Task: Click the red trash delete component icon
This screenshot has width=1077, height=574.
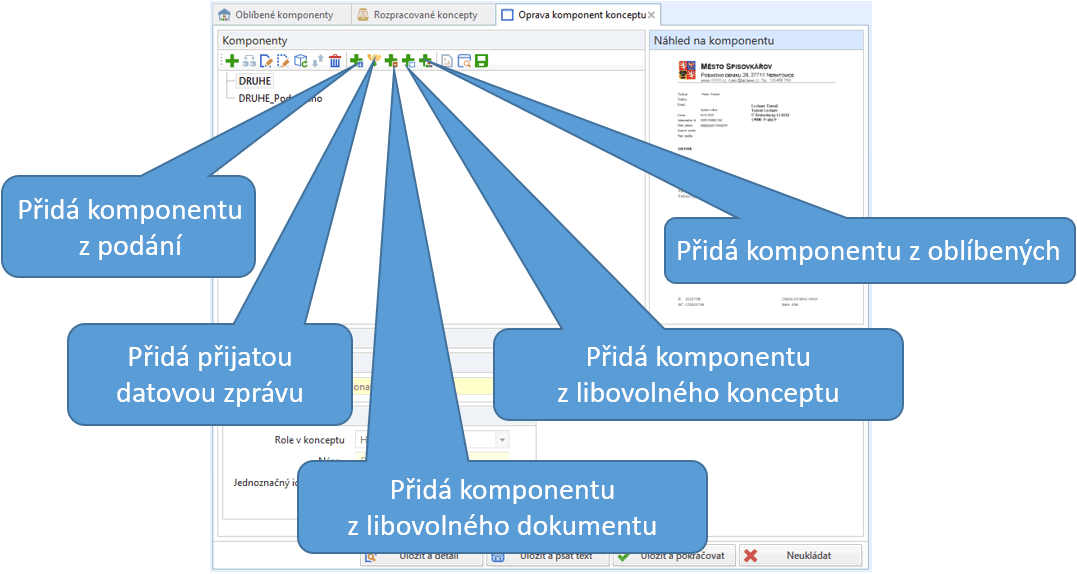Action: point(335,61)
